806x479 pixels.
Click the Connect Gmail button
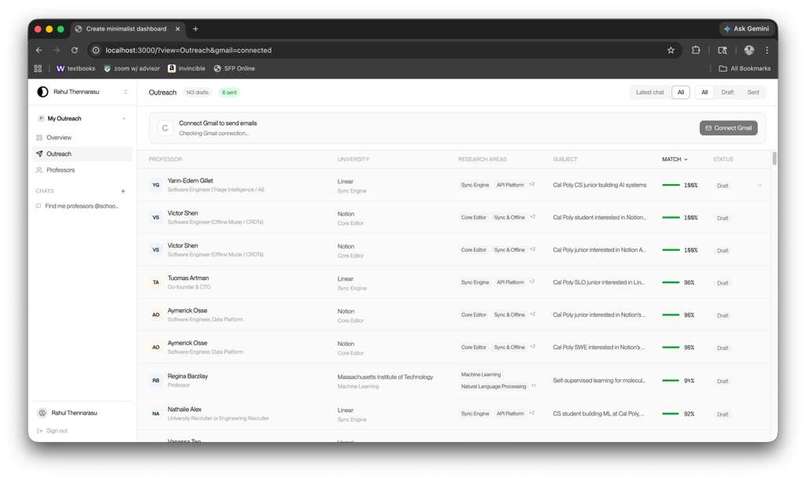point(728,128)
